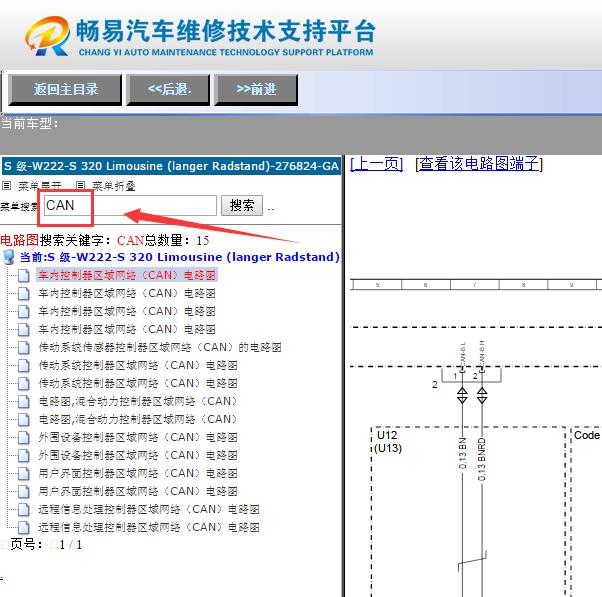
Task: Open the last 车内控制器区域网络（CAN）电路图 entry
Action: tap(127, 329)
